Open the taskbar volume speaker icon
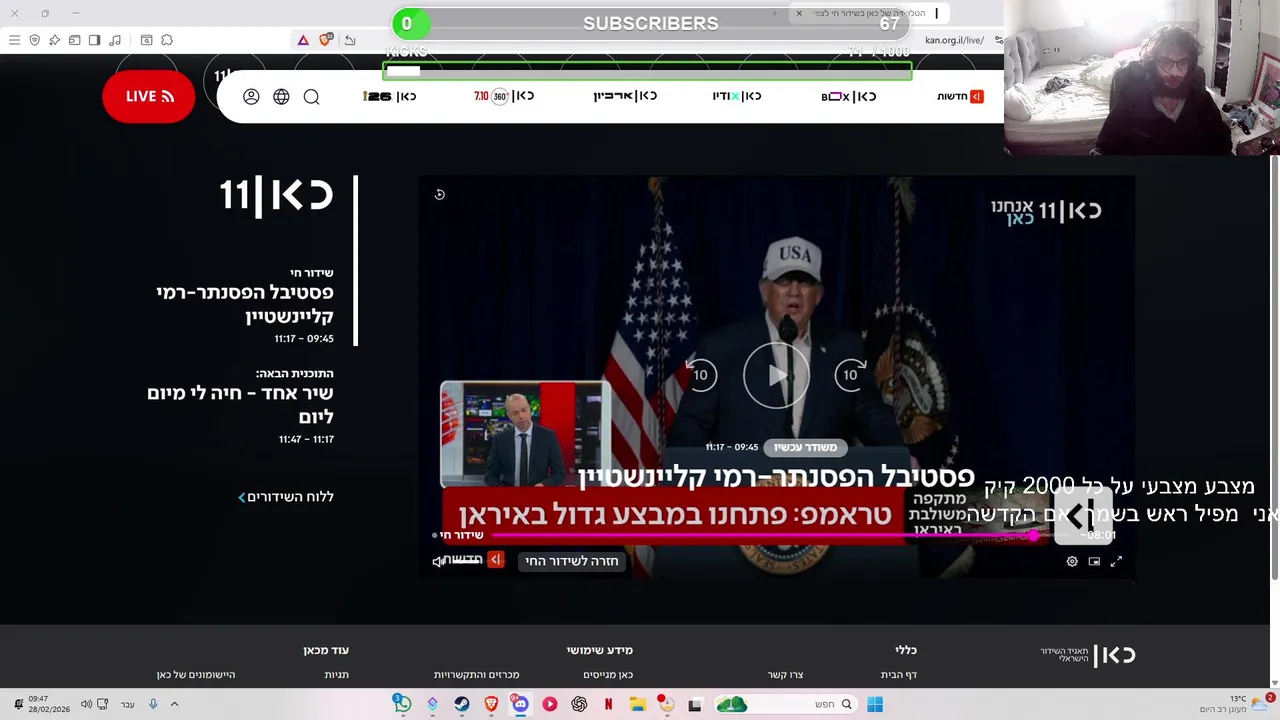Viewport: 1280px width, 720px height. [x=86, y=704]
